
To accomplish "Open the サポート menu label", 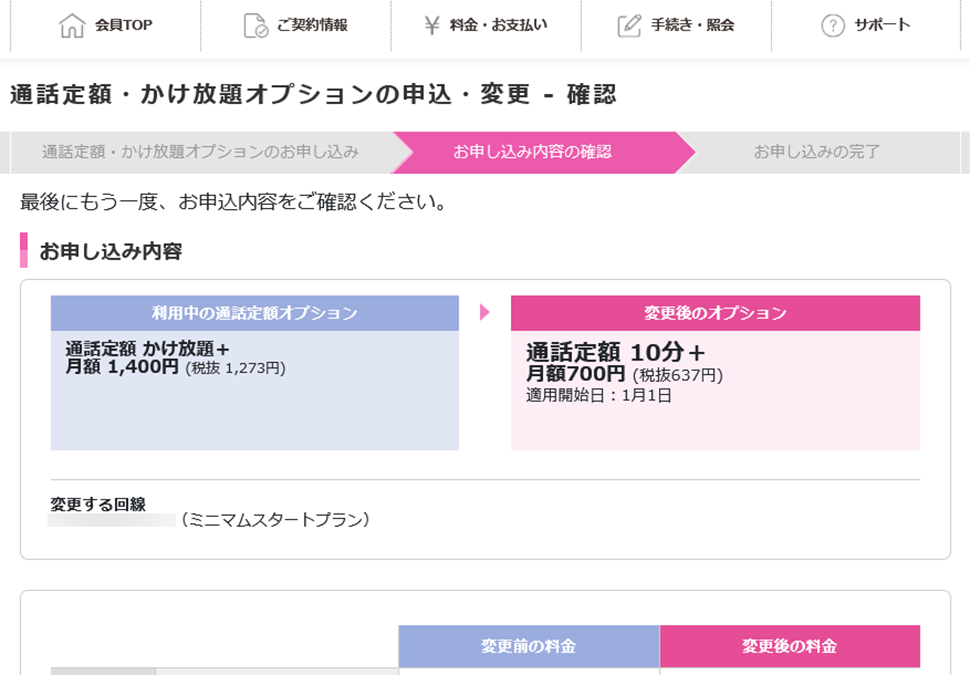I will pyautogui.click(x=882, y=26).
